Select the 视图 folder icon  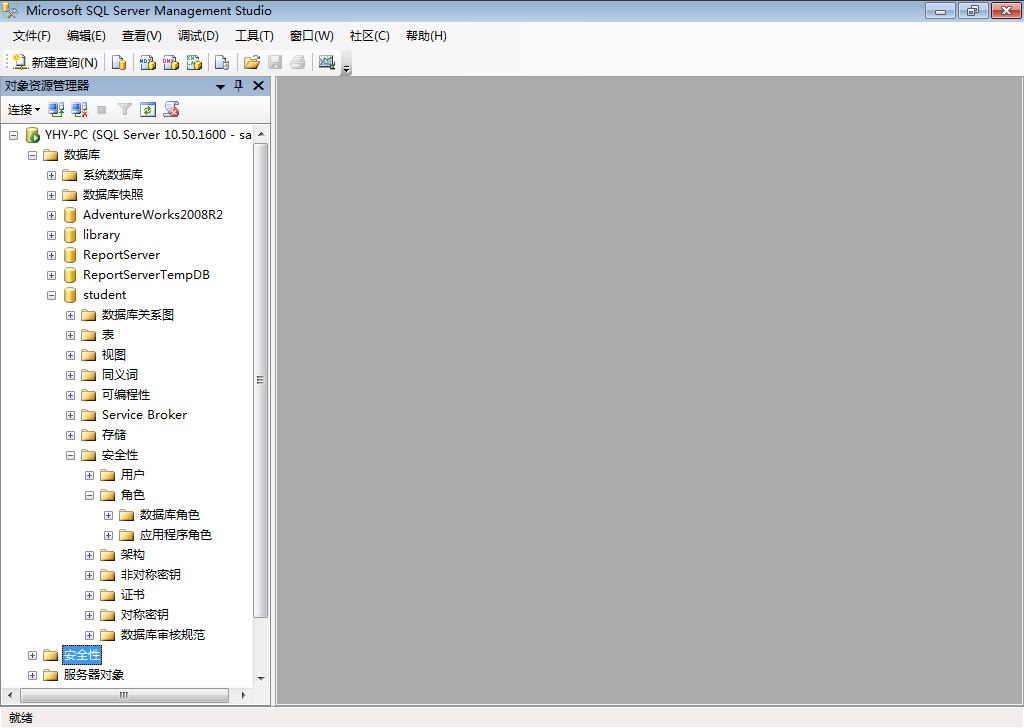89,355
